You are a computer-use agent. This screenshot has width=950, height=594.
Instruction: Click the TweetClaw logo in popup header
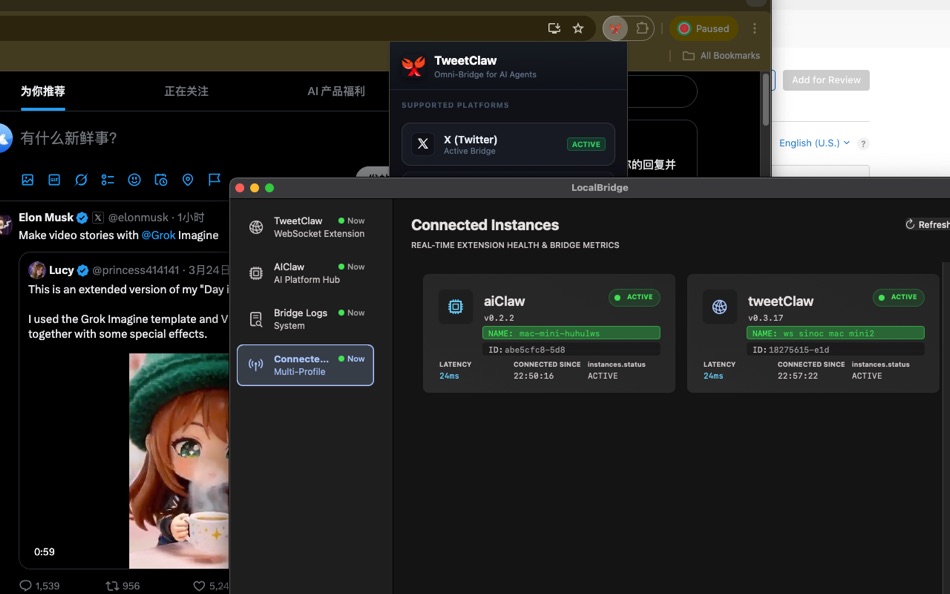click(x=413, y=66)
